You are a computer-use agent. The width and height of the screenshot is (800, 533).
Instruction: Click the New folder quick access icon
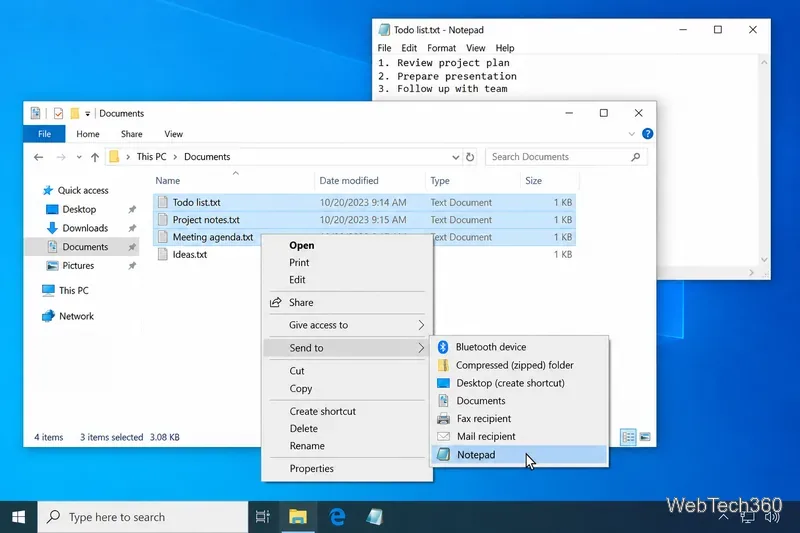[74, 113]
